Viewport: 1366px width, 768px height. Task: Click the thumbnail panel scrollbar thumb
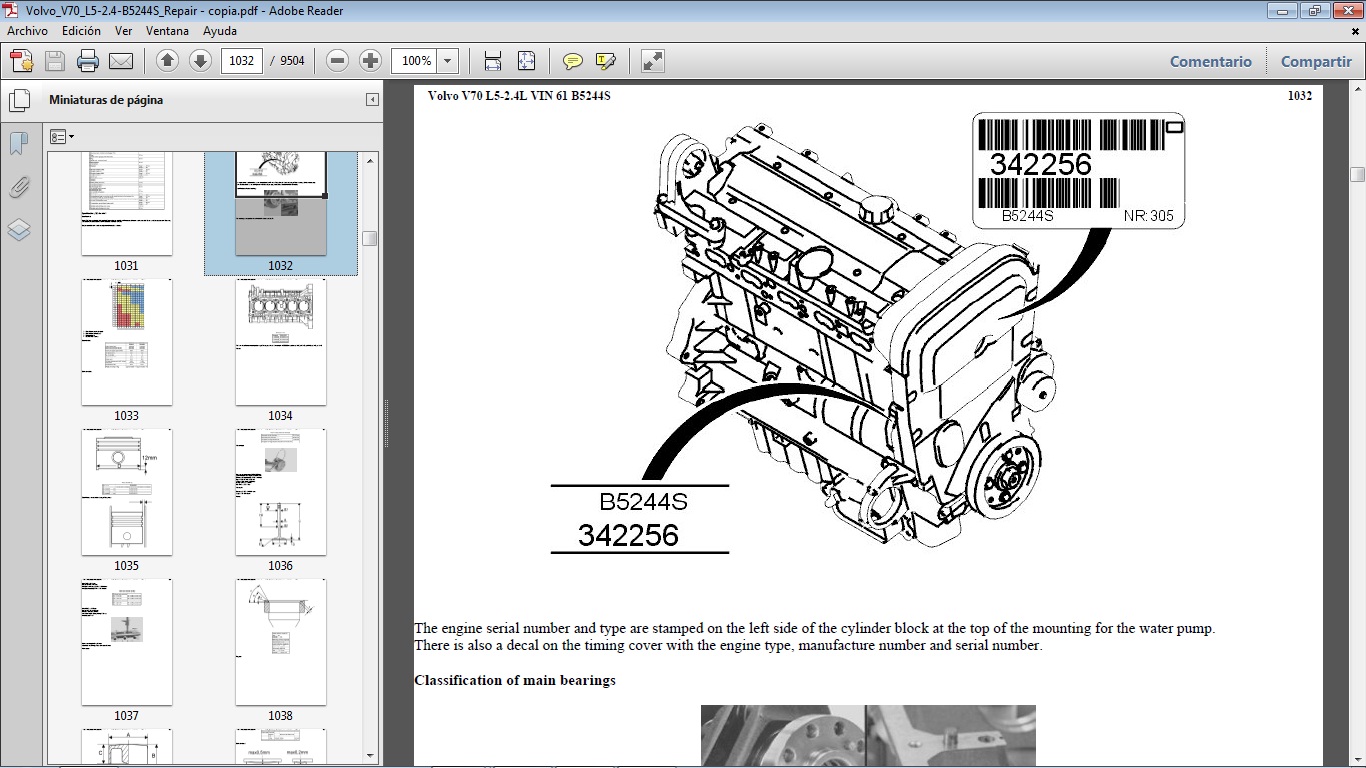[x=370, y=239]
